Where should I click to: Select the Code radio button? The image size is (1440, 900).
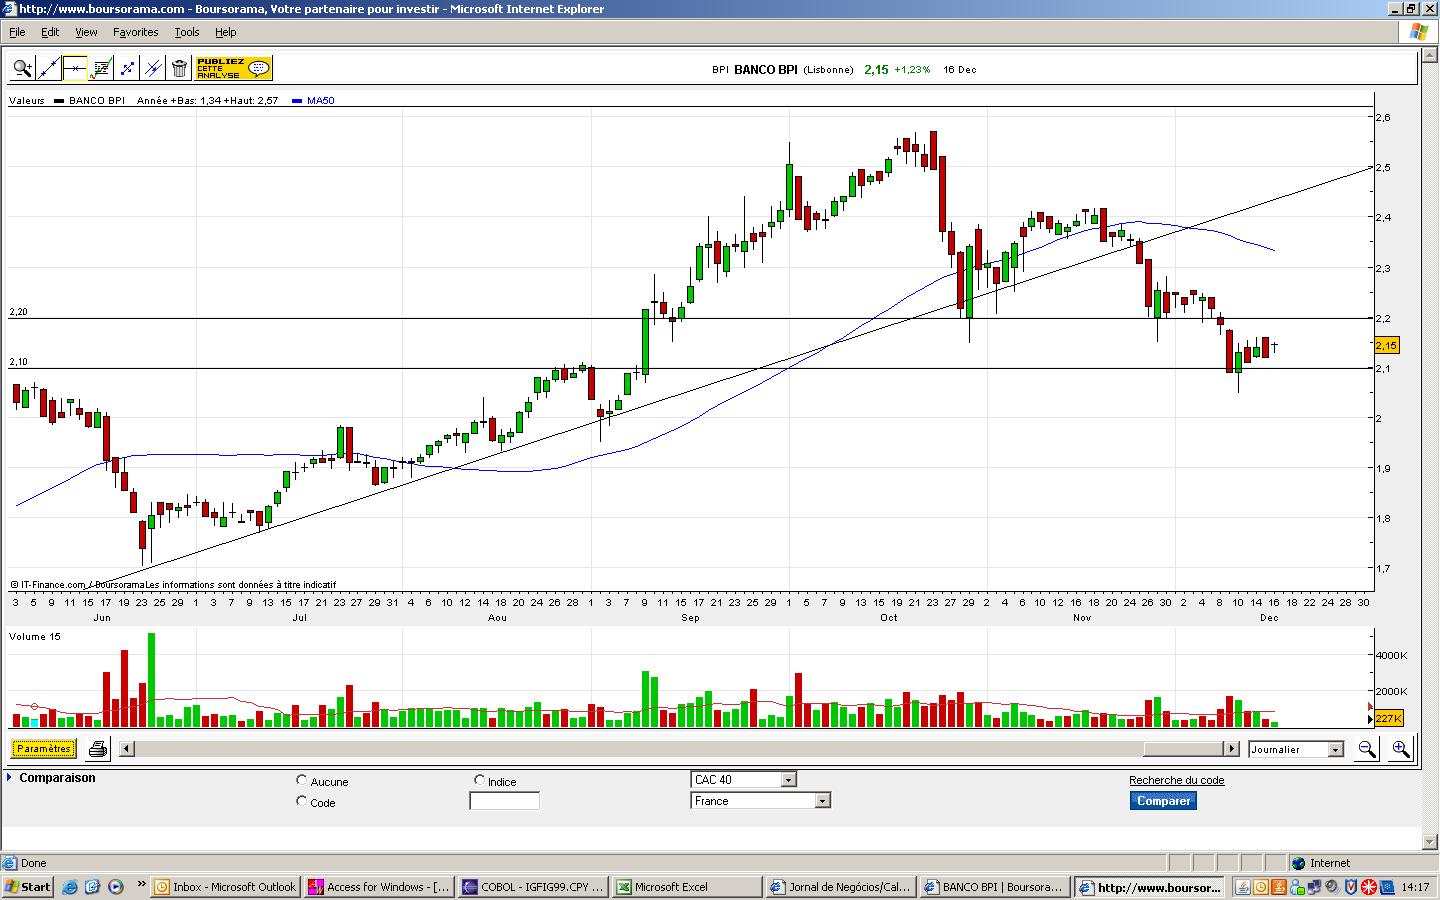[x=302, y=801]
